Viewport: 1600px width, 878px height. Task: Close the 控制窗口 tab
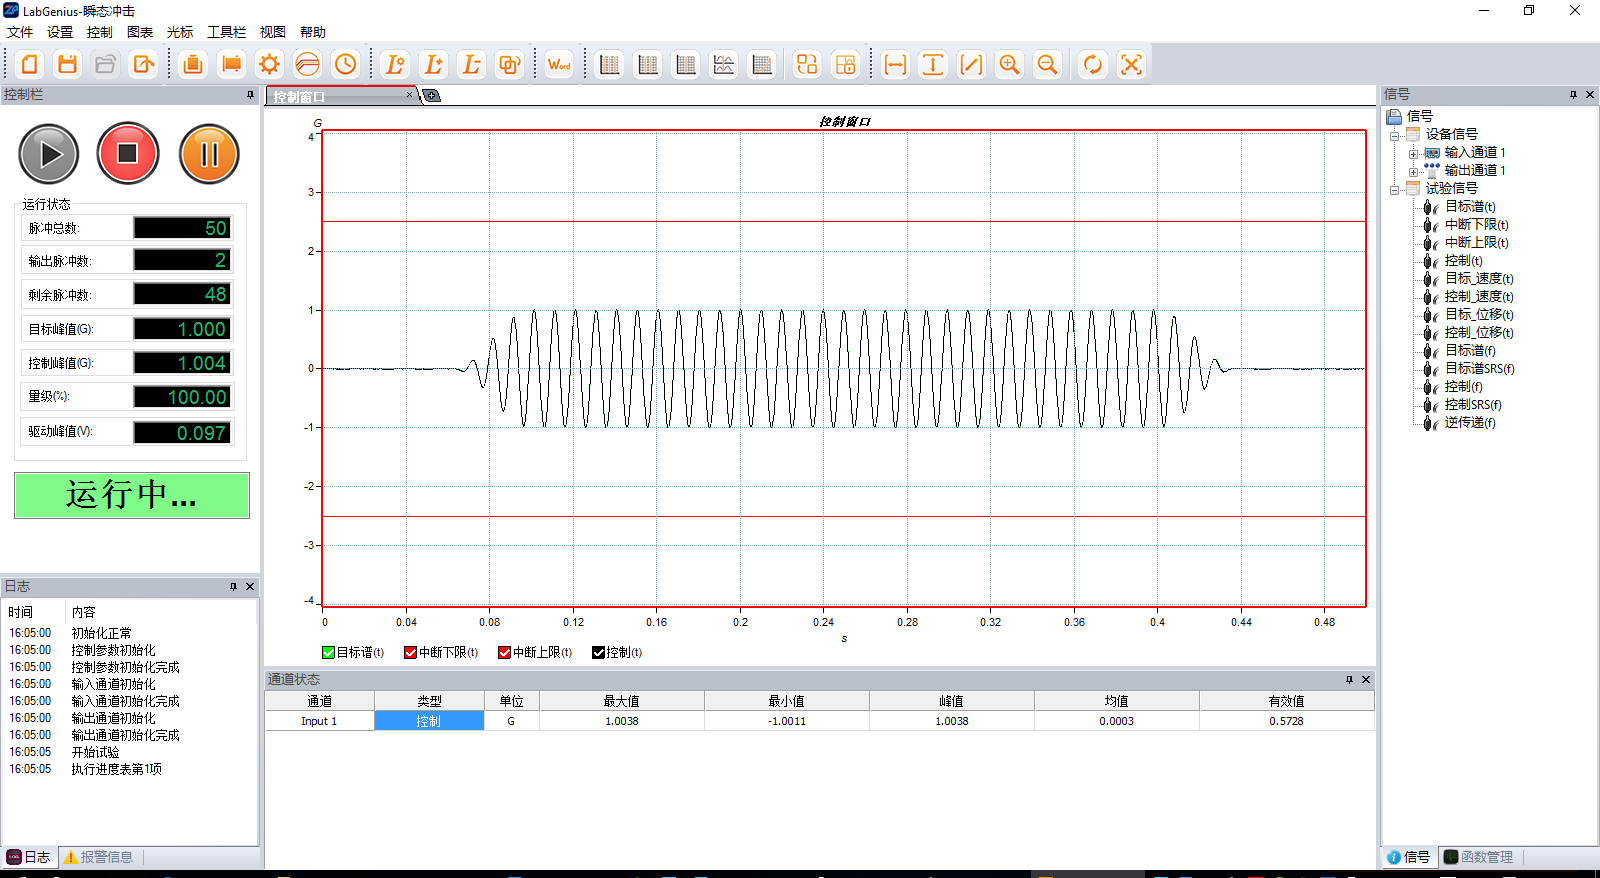coord(409,95)
